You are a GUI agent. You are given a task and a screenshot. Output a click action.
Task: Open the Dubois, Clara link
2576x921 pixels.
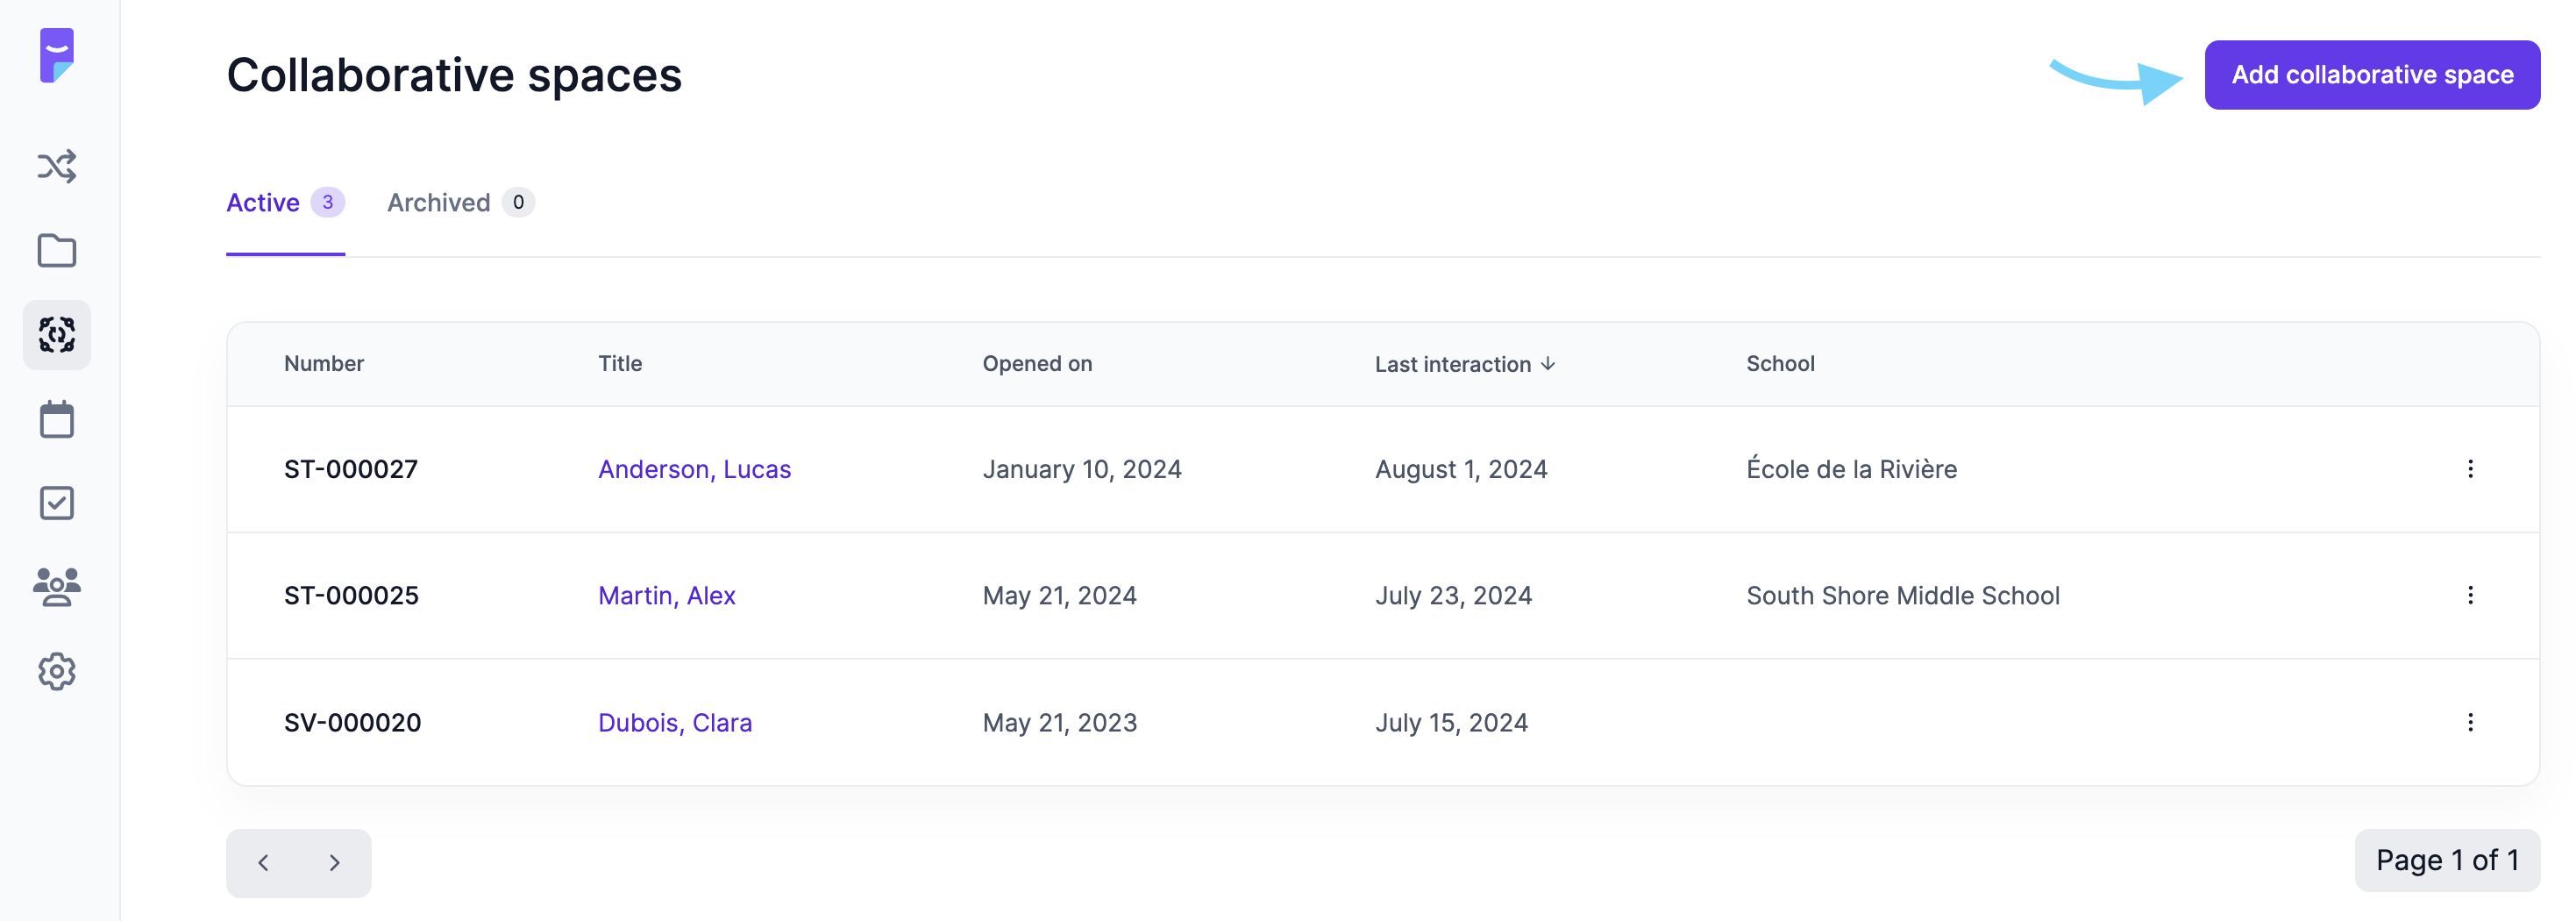tap(675, 722)
